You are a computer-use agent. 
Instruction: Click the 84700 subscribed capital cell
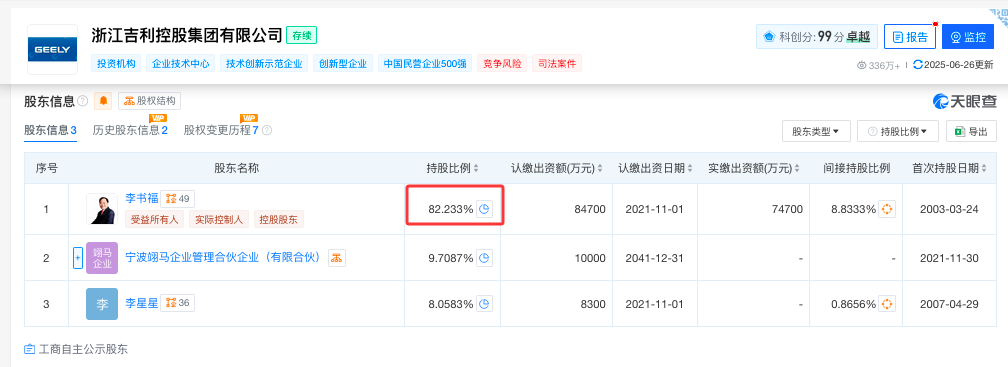point(555,209)
